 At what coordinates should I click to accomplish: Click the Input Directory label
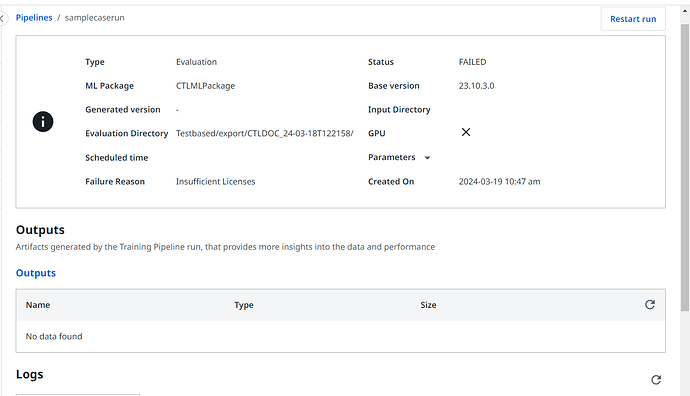click(x=399, y=110)
